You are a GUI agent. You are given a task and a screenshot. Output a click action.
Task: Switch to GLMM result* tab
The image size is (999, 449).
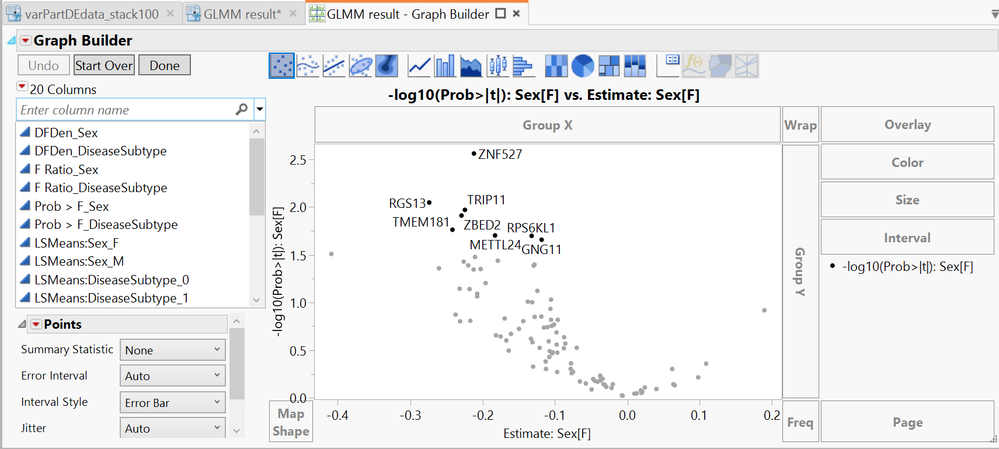point(241,13)
